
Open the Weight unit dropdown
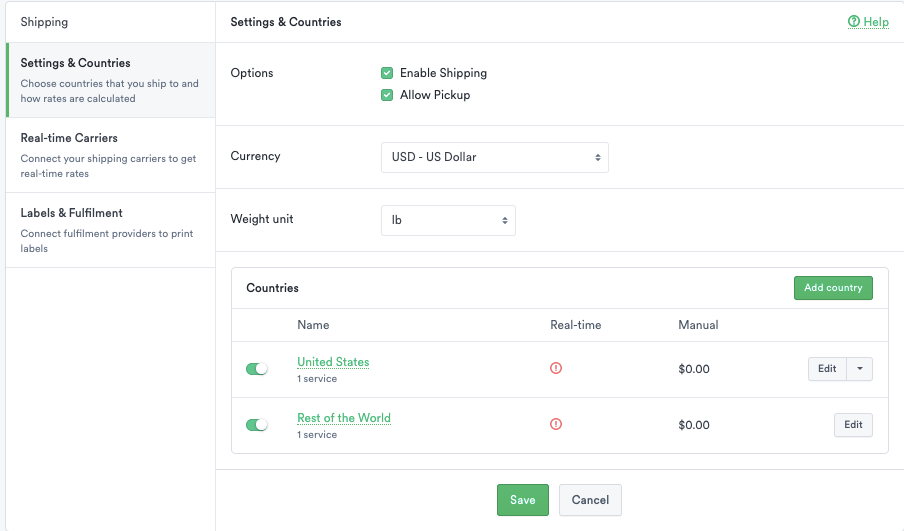click(448, 220)
